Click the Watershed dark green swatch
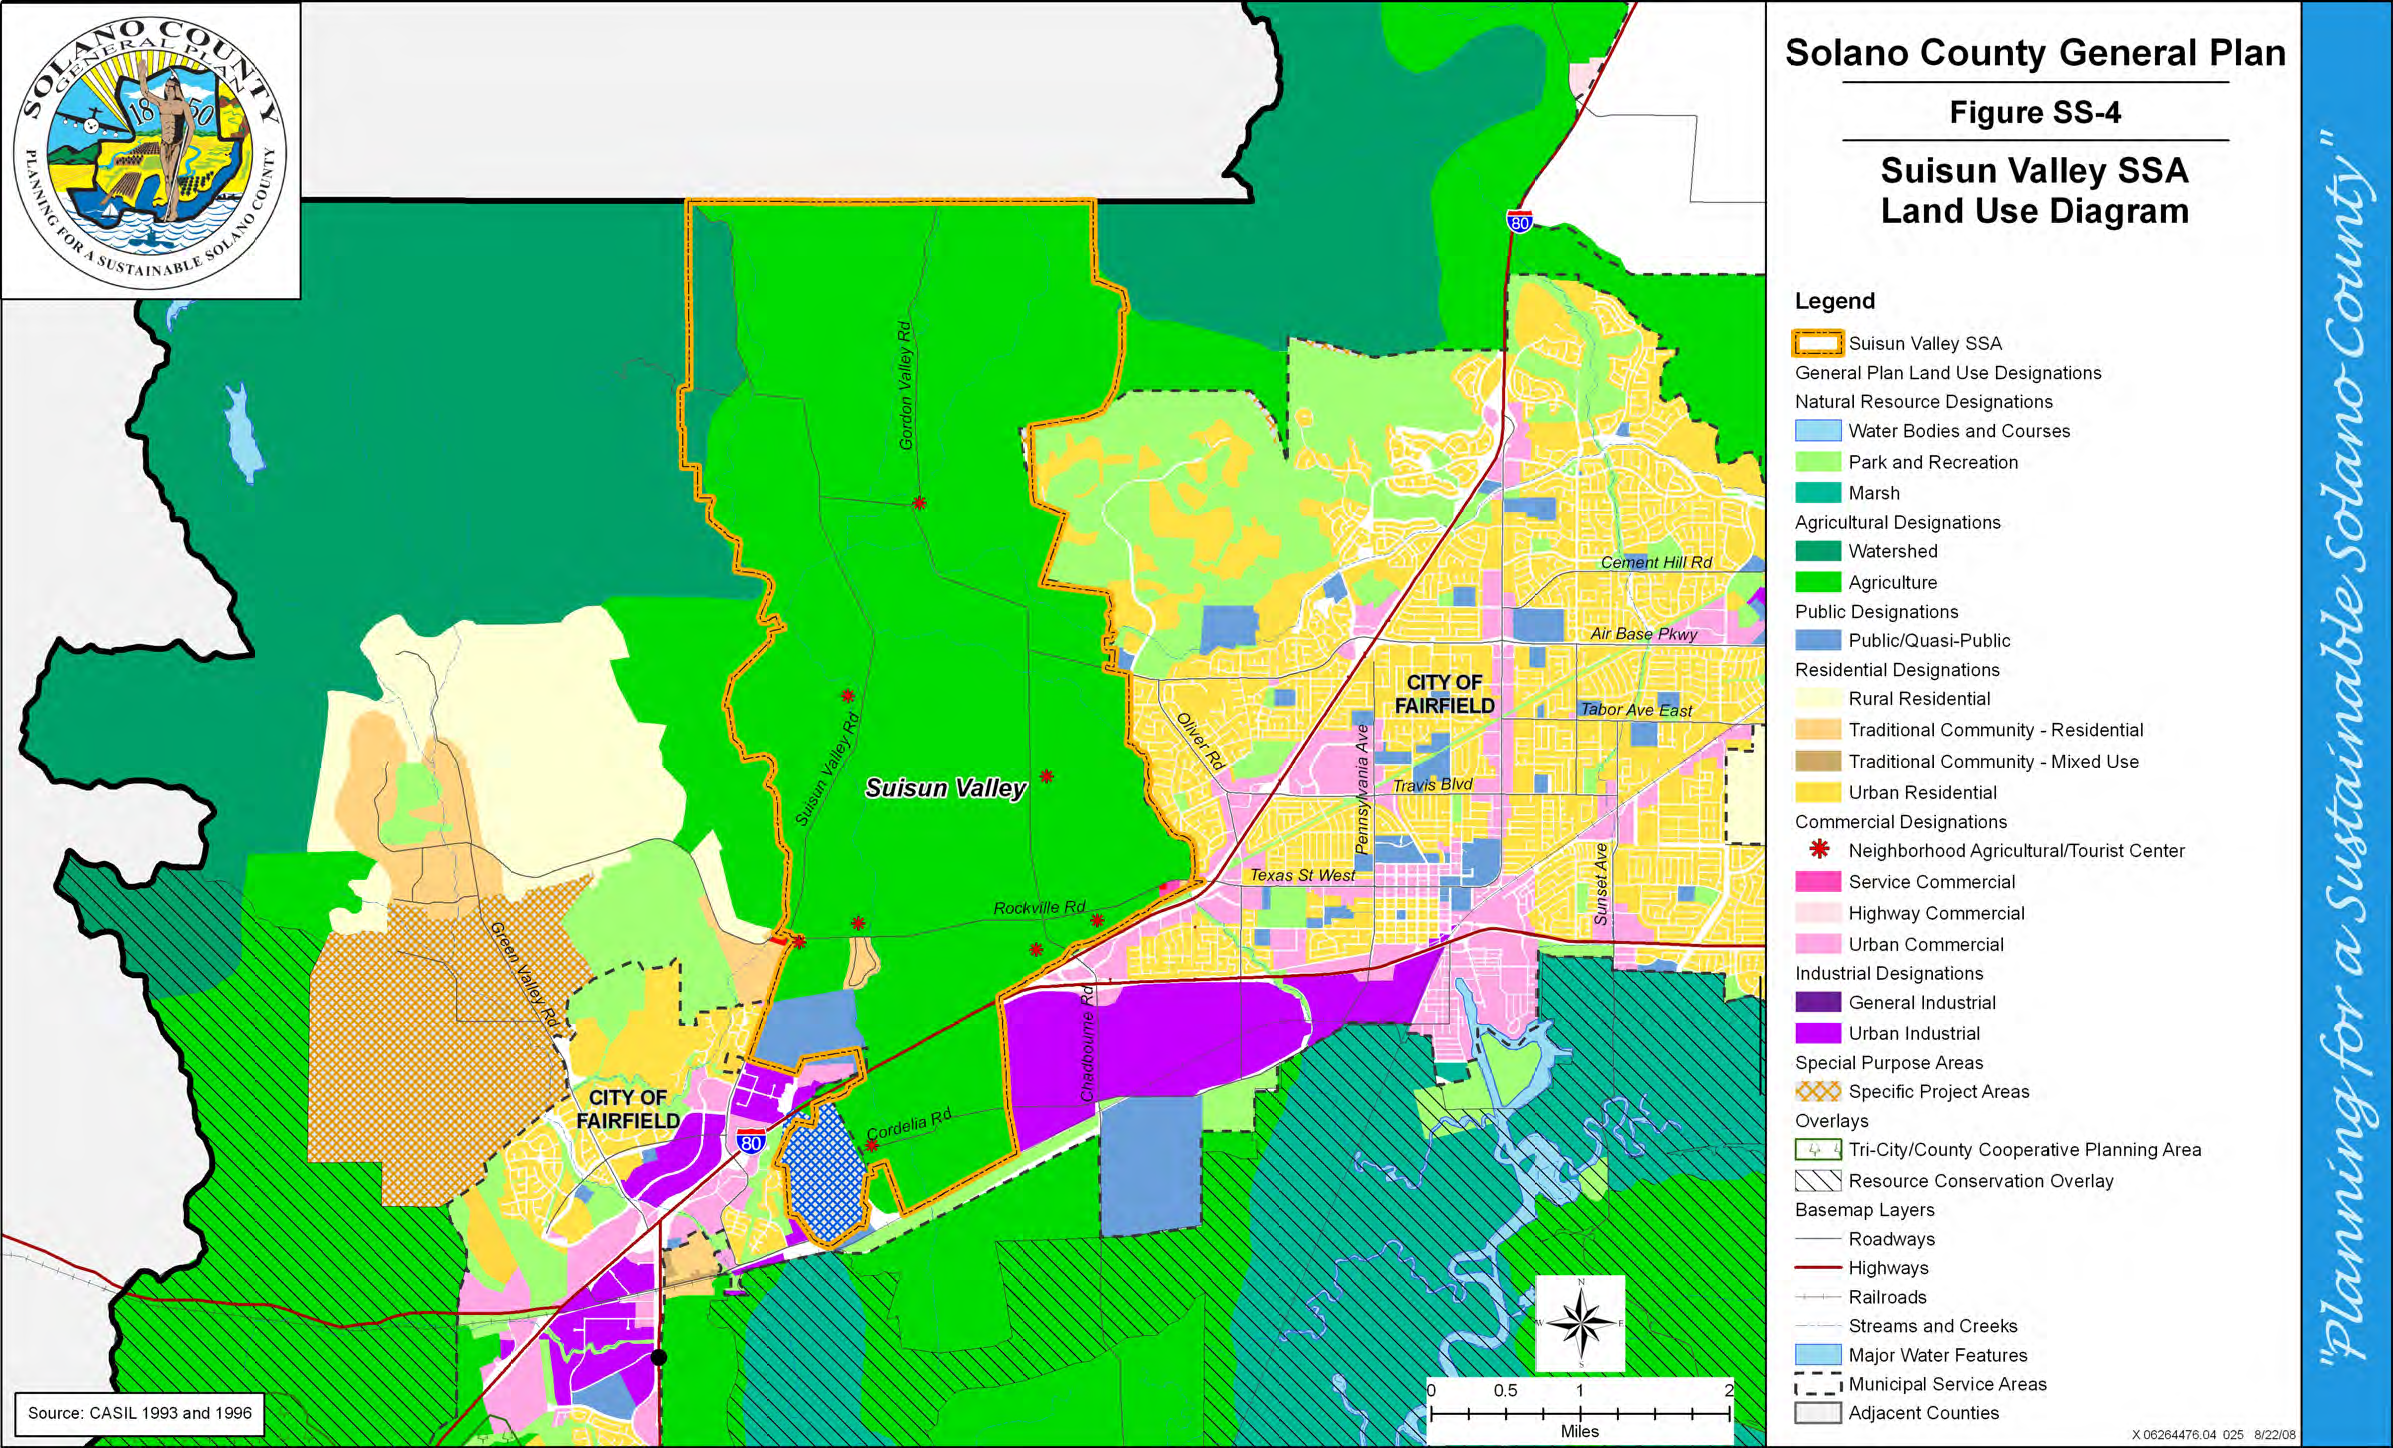2393x1448 pixels. pyautogui.click(x=1818, y=551)
